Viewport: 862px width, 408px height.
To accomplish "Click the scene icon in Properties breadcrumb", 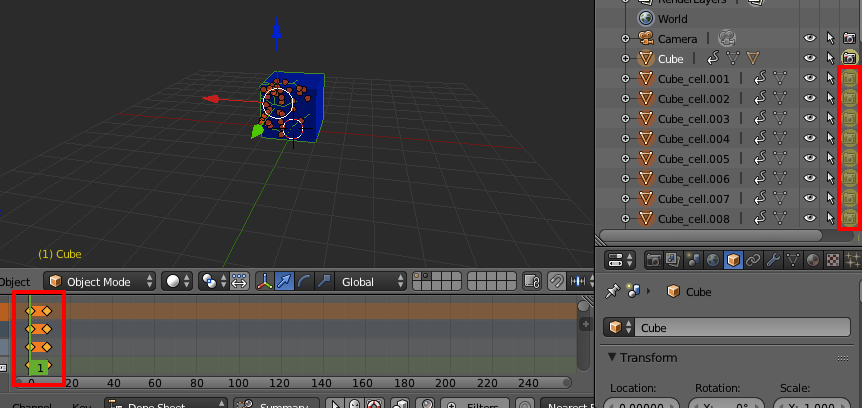I will pyautogui.click(x=633, y=291).
